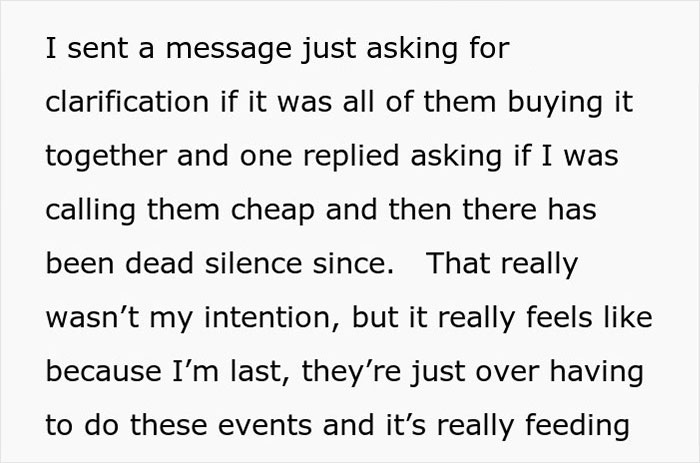Click the word "feeding"
This screenshot has height=463, width=700.
coord(578,426)
